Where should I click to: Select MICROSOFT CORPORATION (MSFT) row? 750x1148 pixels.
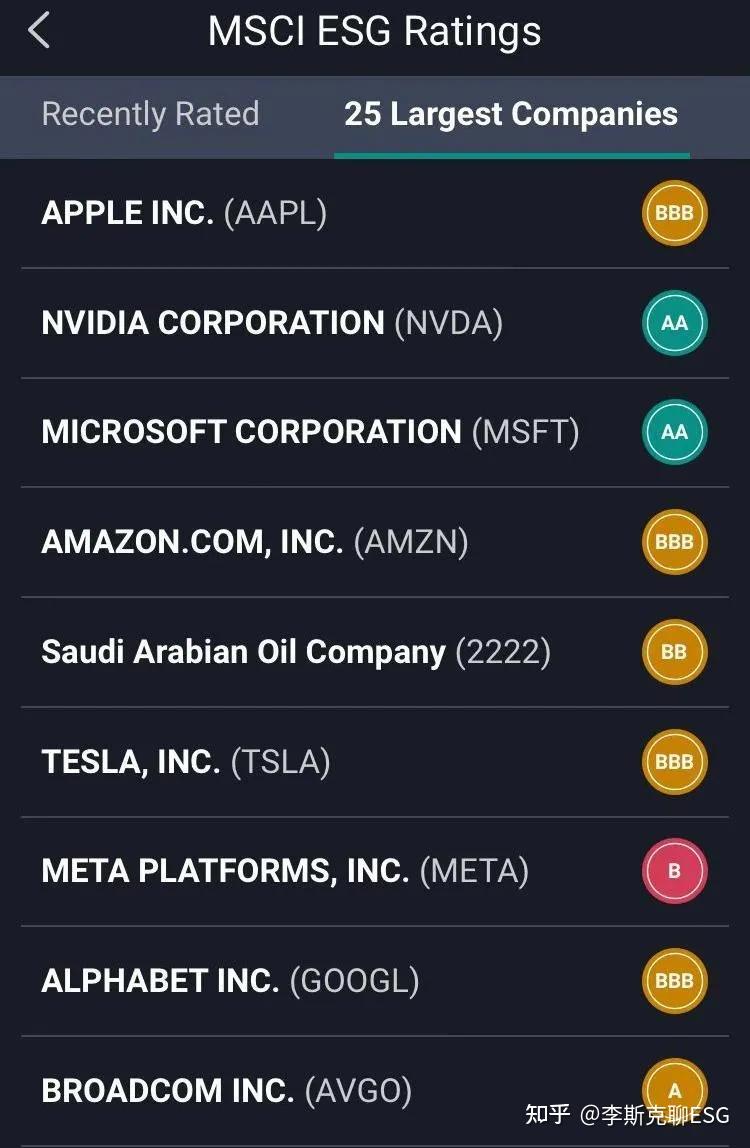tap(310, 432)
